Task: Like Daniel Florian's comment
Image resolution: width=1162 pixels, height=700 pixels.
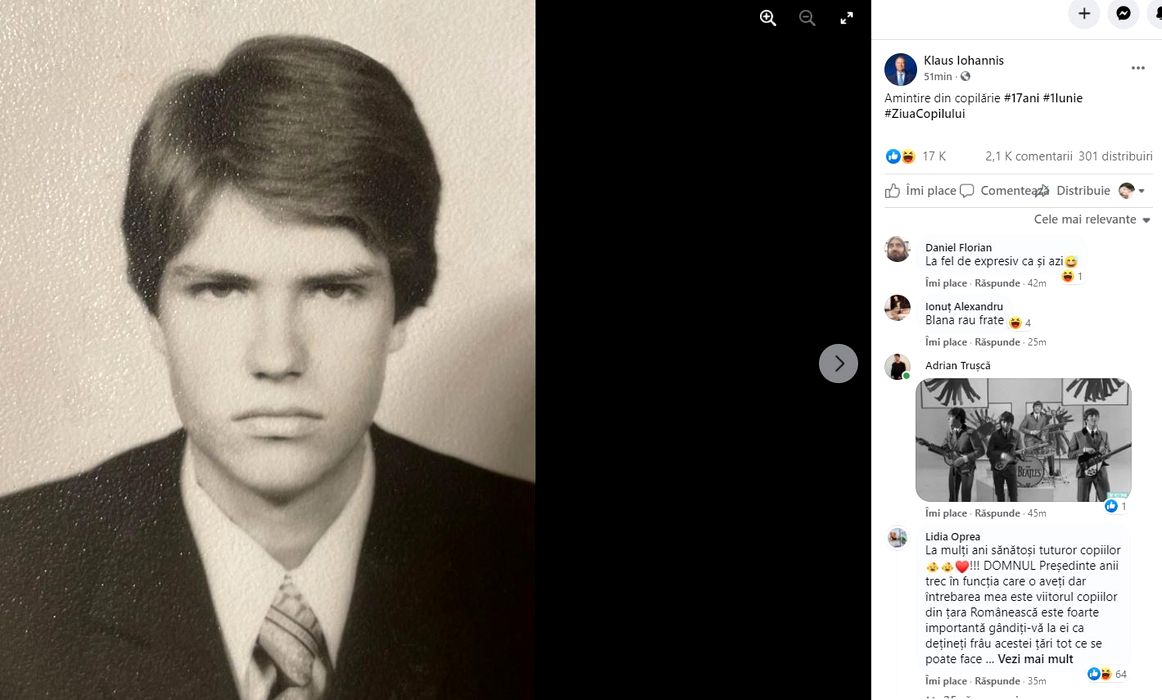Action: tap(946, 283)
